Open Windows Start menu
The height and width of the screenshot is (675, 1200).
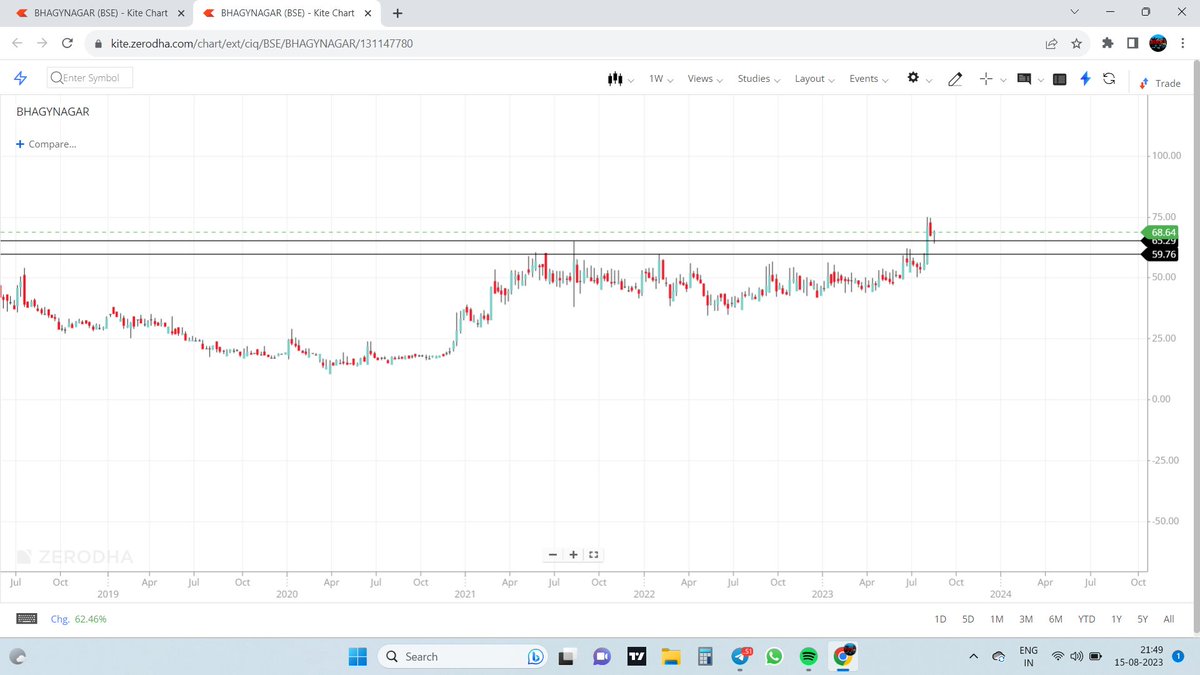(358, 656)
